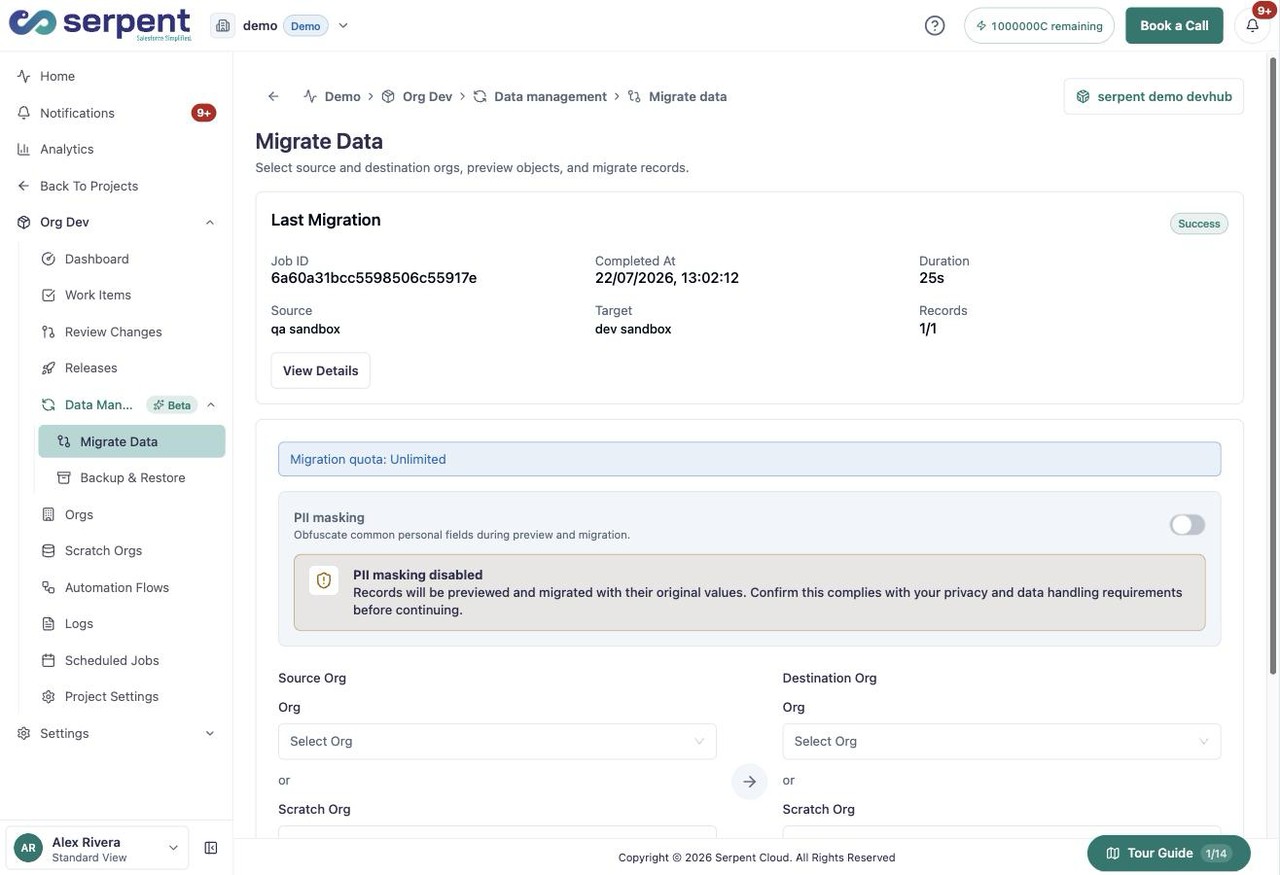Click the Scheduled Jobs calendar icon
Image resolution: width=1280 pixels, height=875 pixels.
pyautogui.click(x=48, y=661)
